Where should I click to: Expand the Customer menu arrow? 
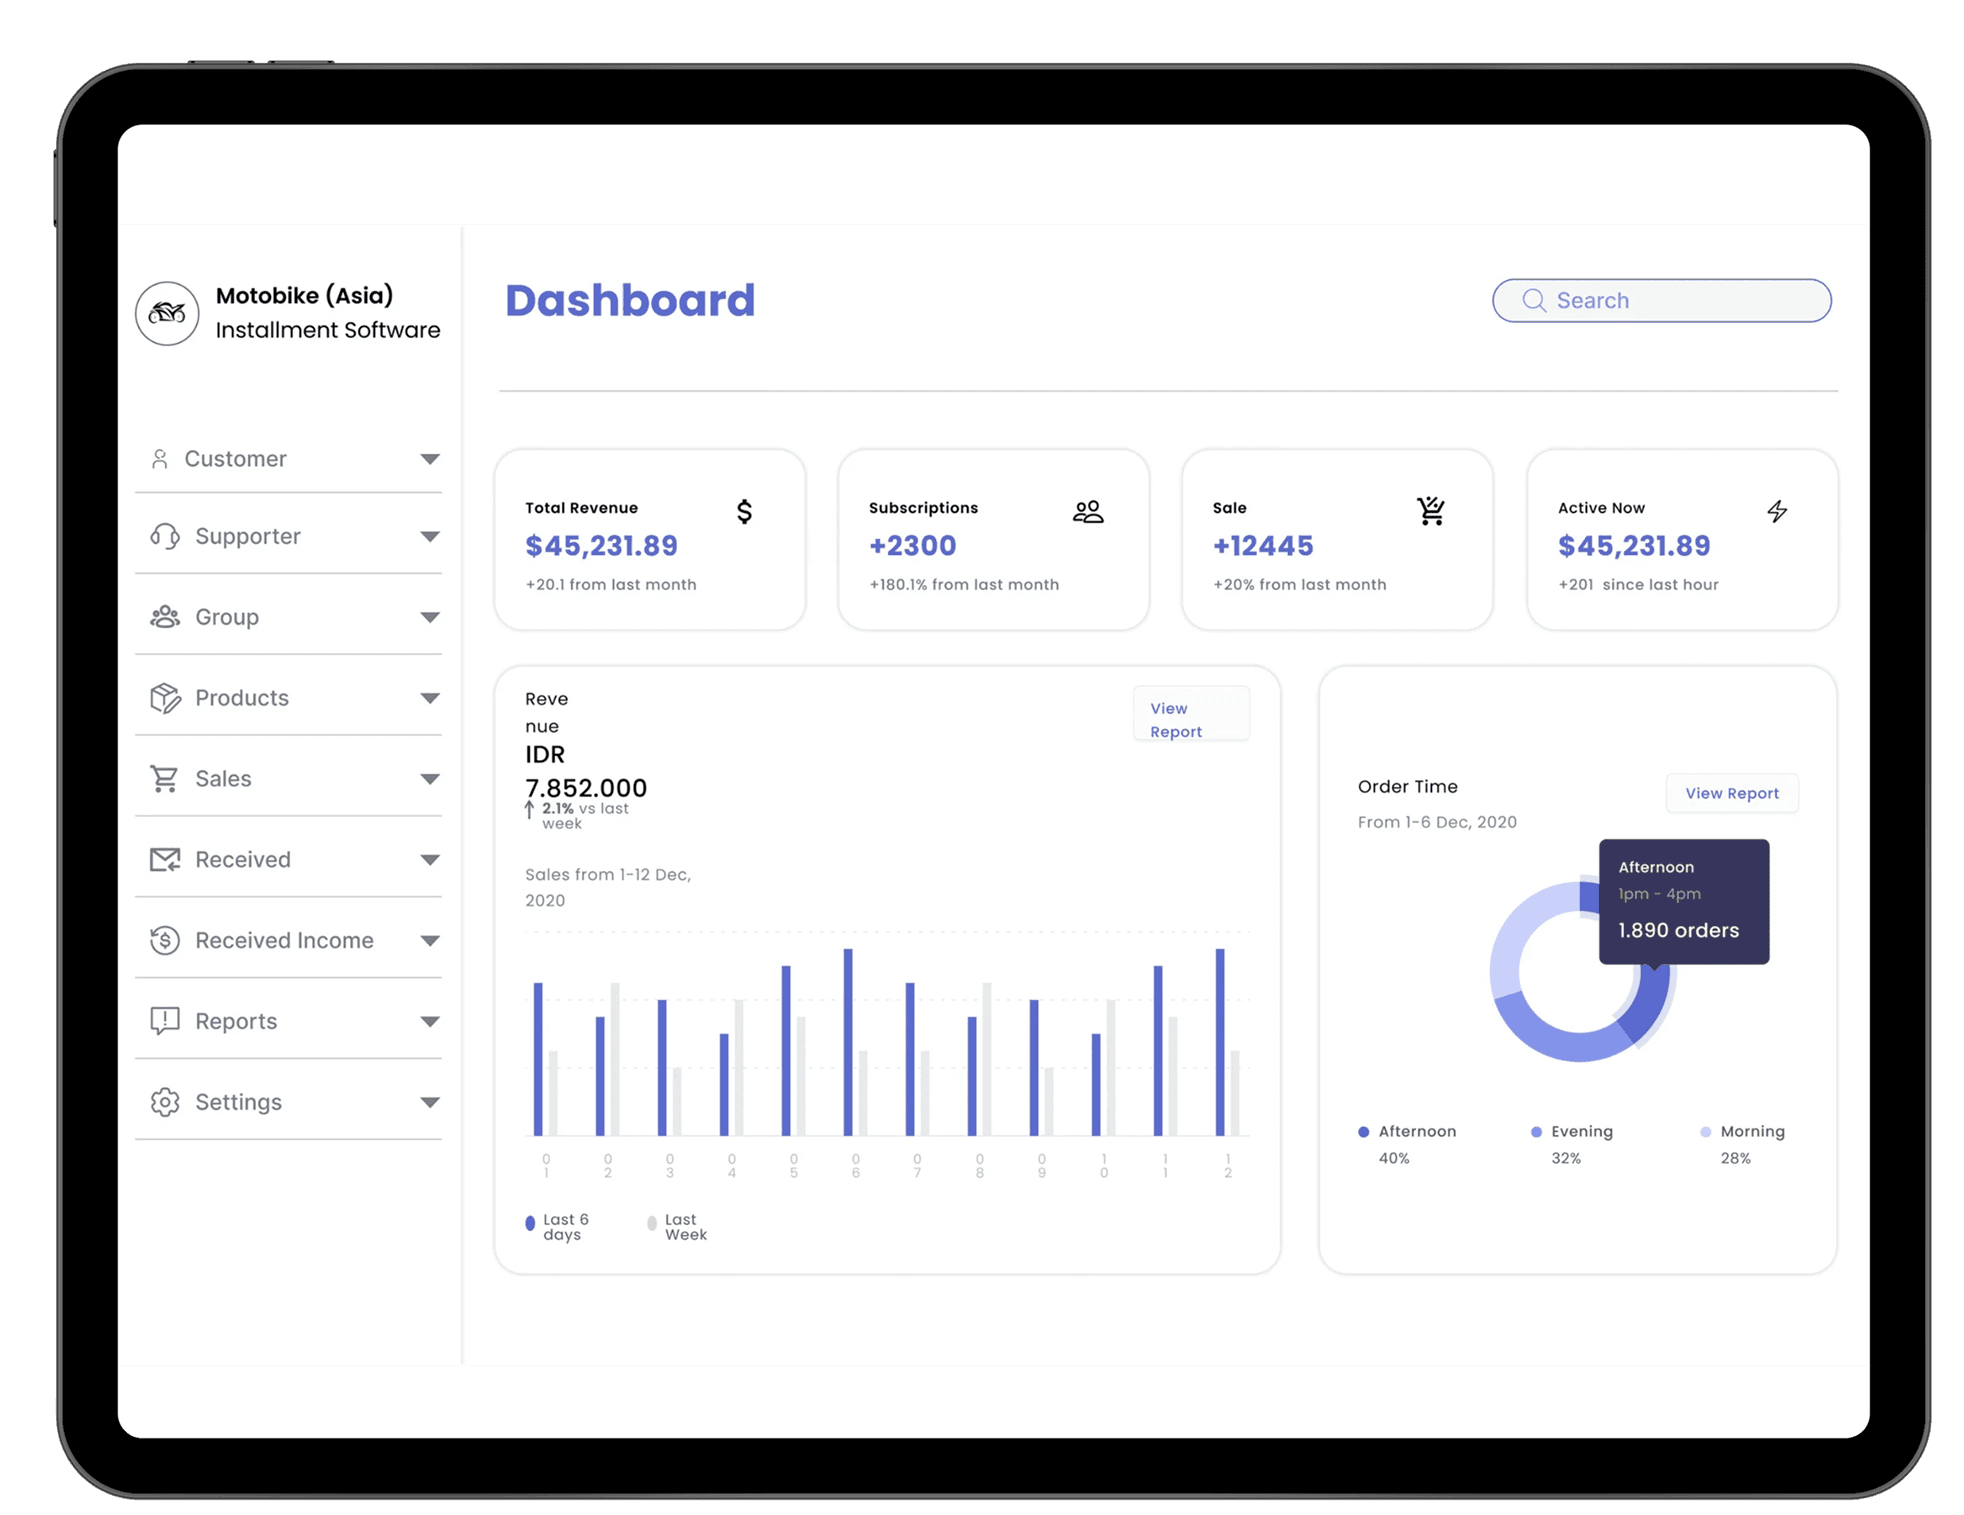[x=429, y=459]
